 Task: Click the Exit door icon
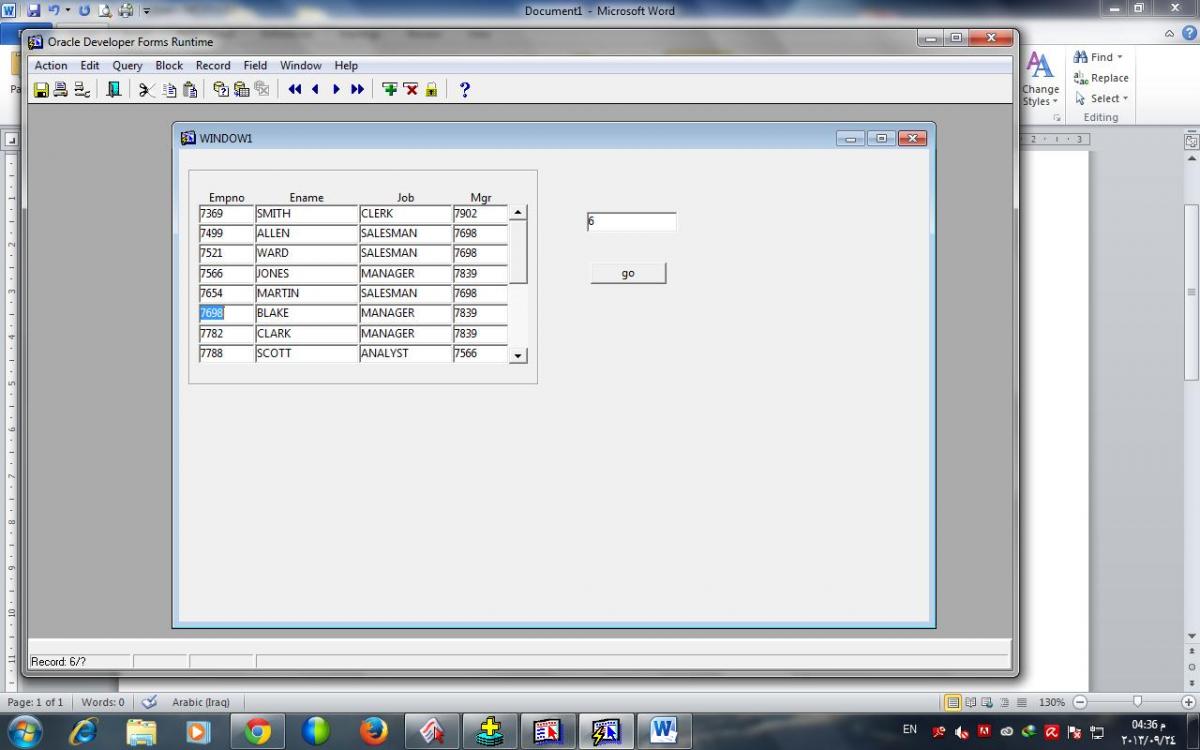click(x=113, y=89)
